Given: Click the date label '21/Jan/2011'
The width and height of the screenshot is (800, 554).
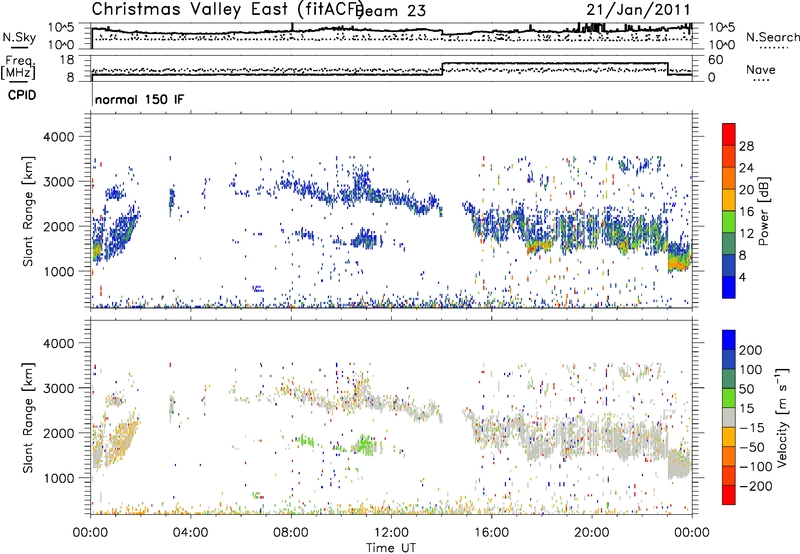Looking at the screenshot, I should [x=638, y=9].
